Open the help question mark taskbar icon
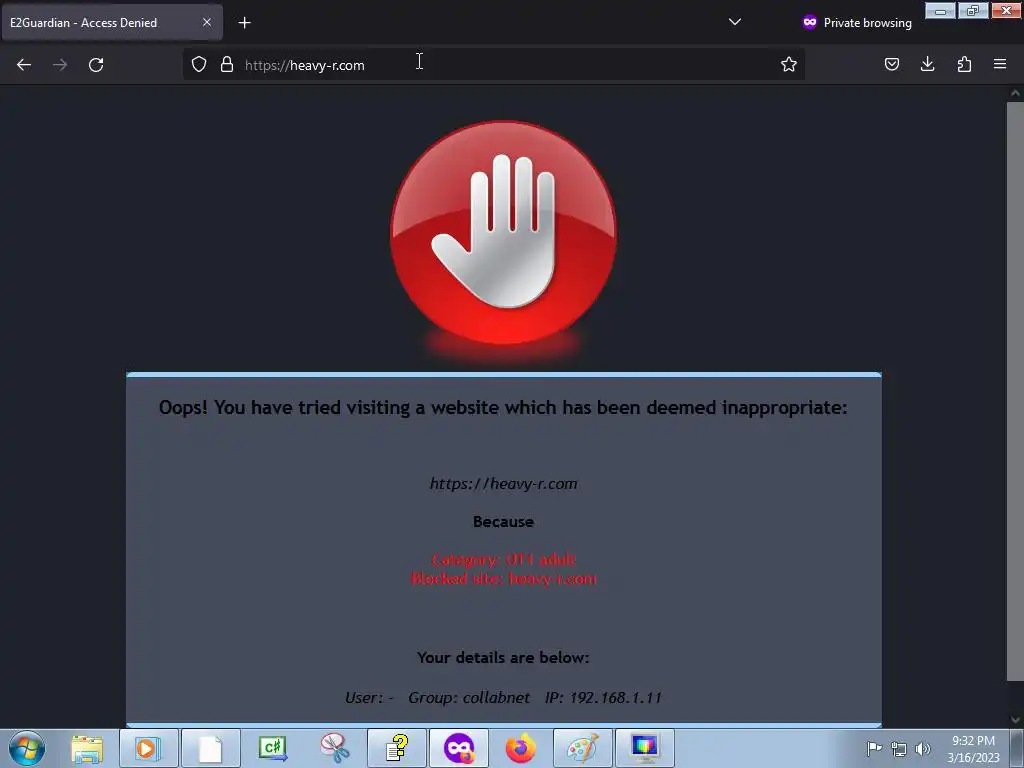Image resolution: width=1024 pixels, height=768 pixels. coord(396,748)
